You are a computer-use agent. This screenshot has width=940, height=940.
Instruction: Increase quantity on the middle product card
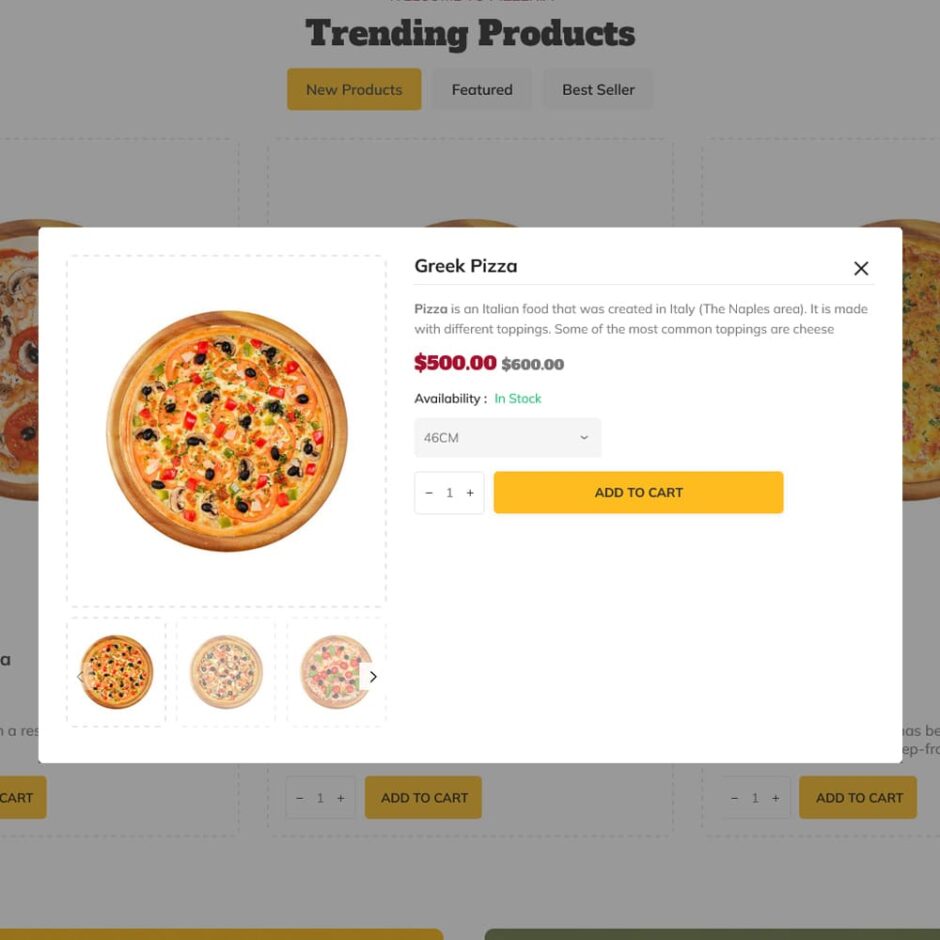(x=341, y=798)
